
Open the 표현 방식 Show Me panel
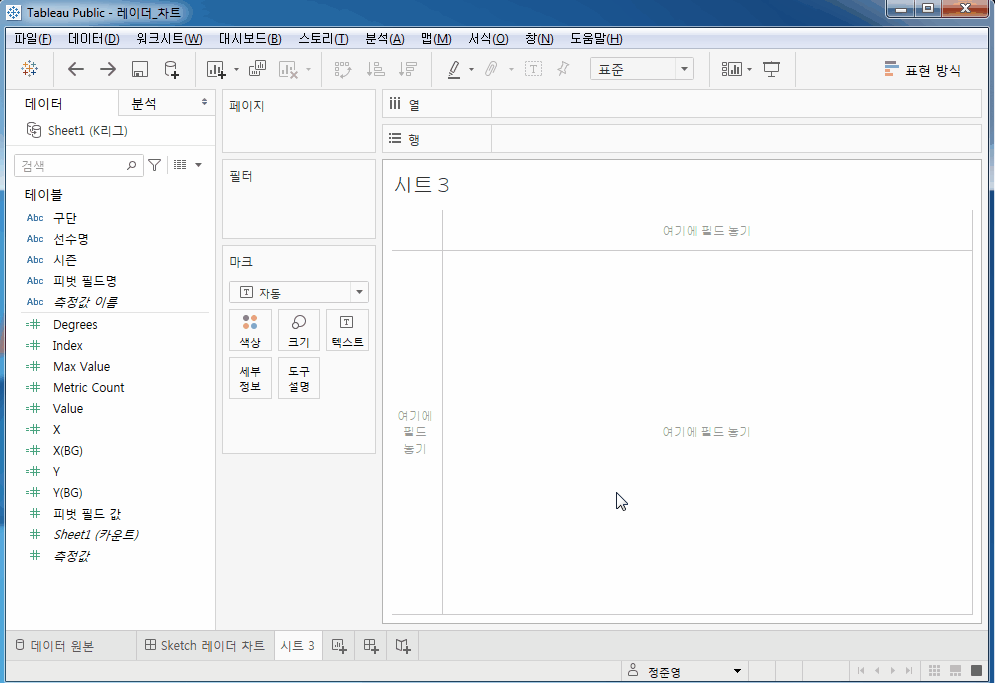(x=923, y=70)
